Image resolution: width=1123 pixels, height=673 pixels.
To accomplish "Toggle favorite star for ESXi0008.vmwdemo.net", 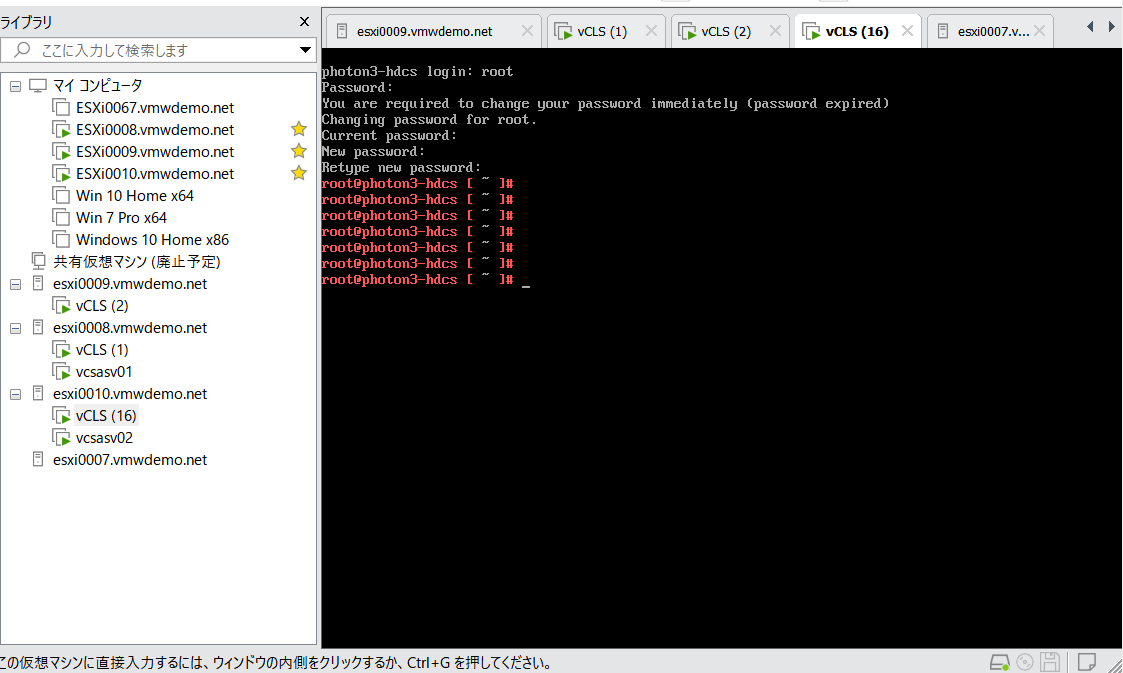I will 299,129.
